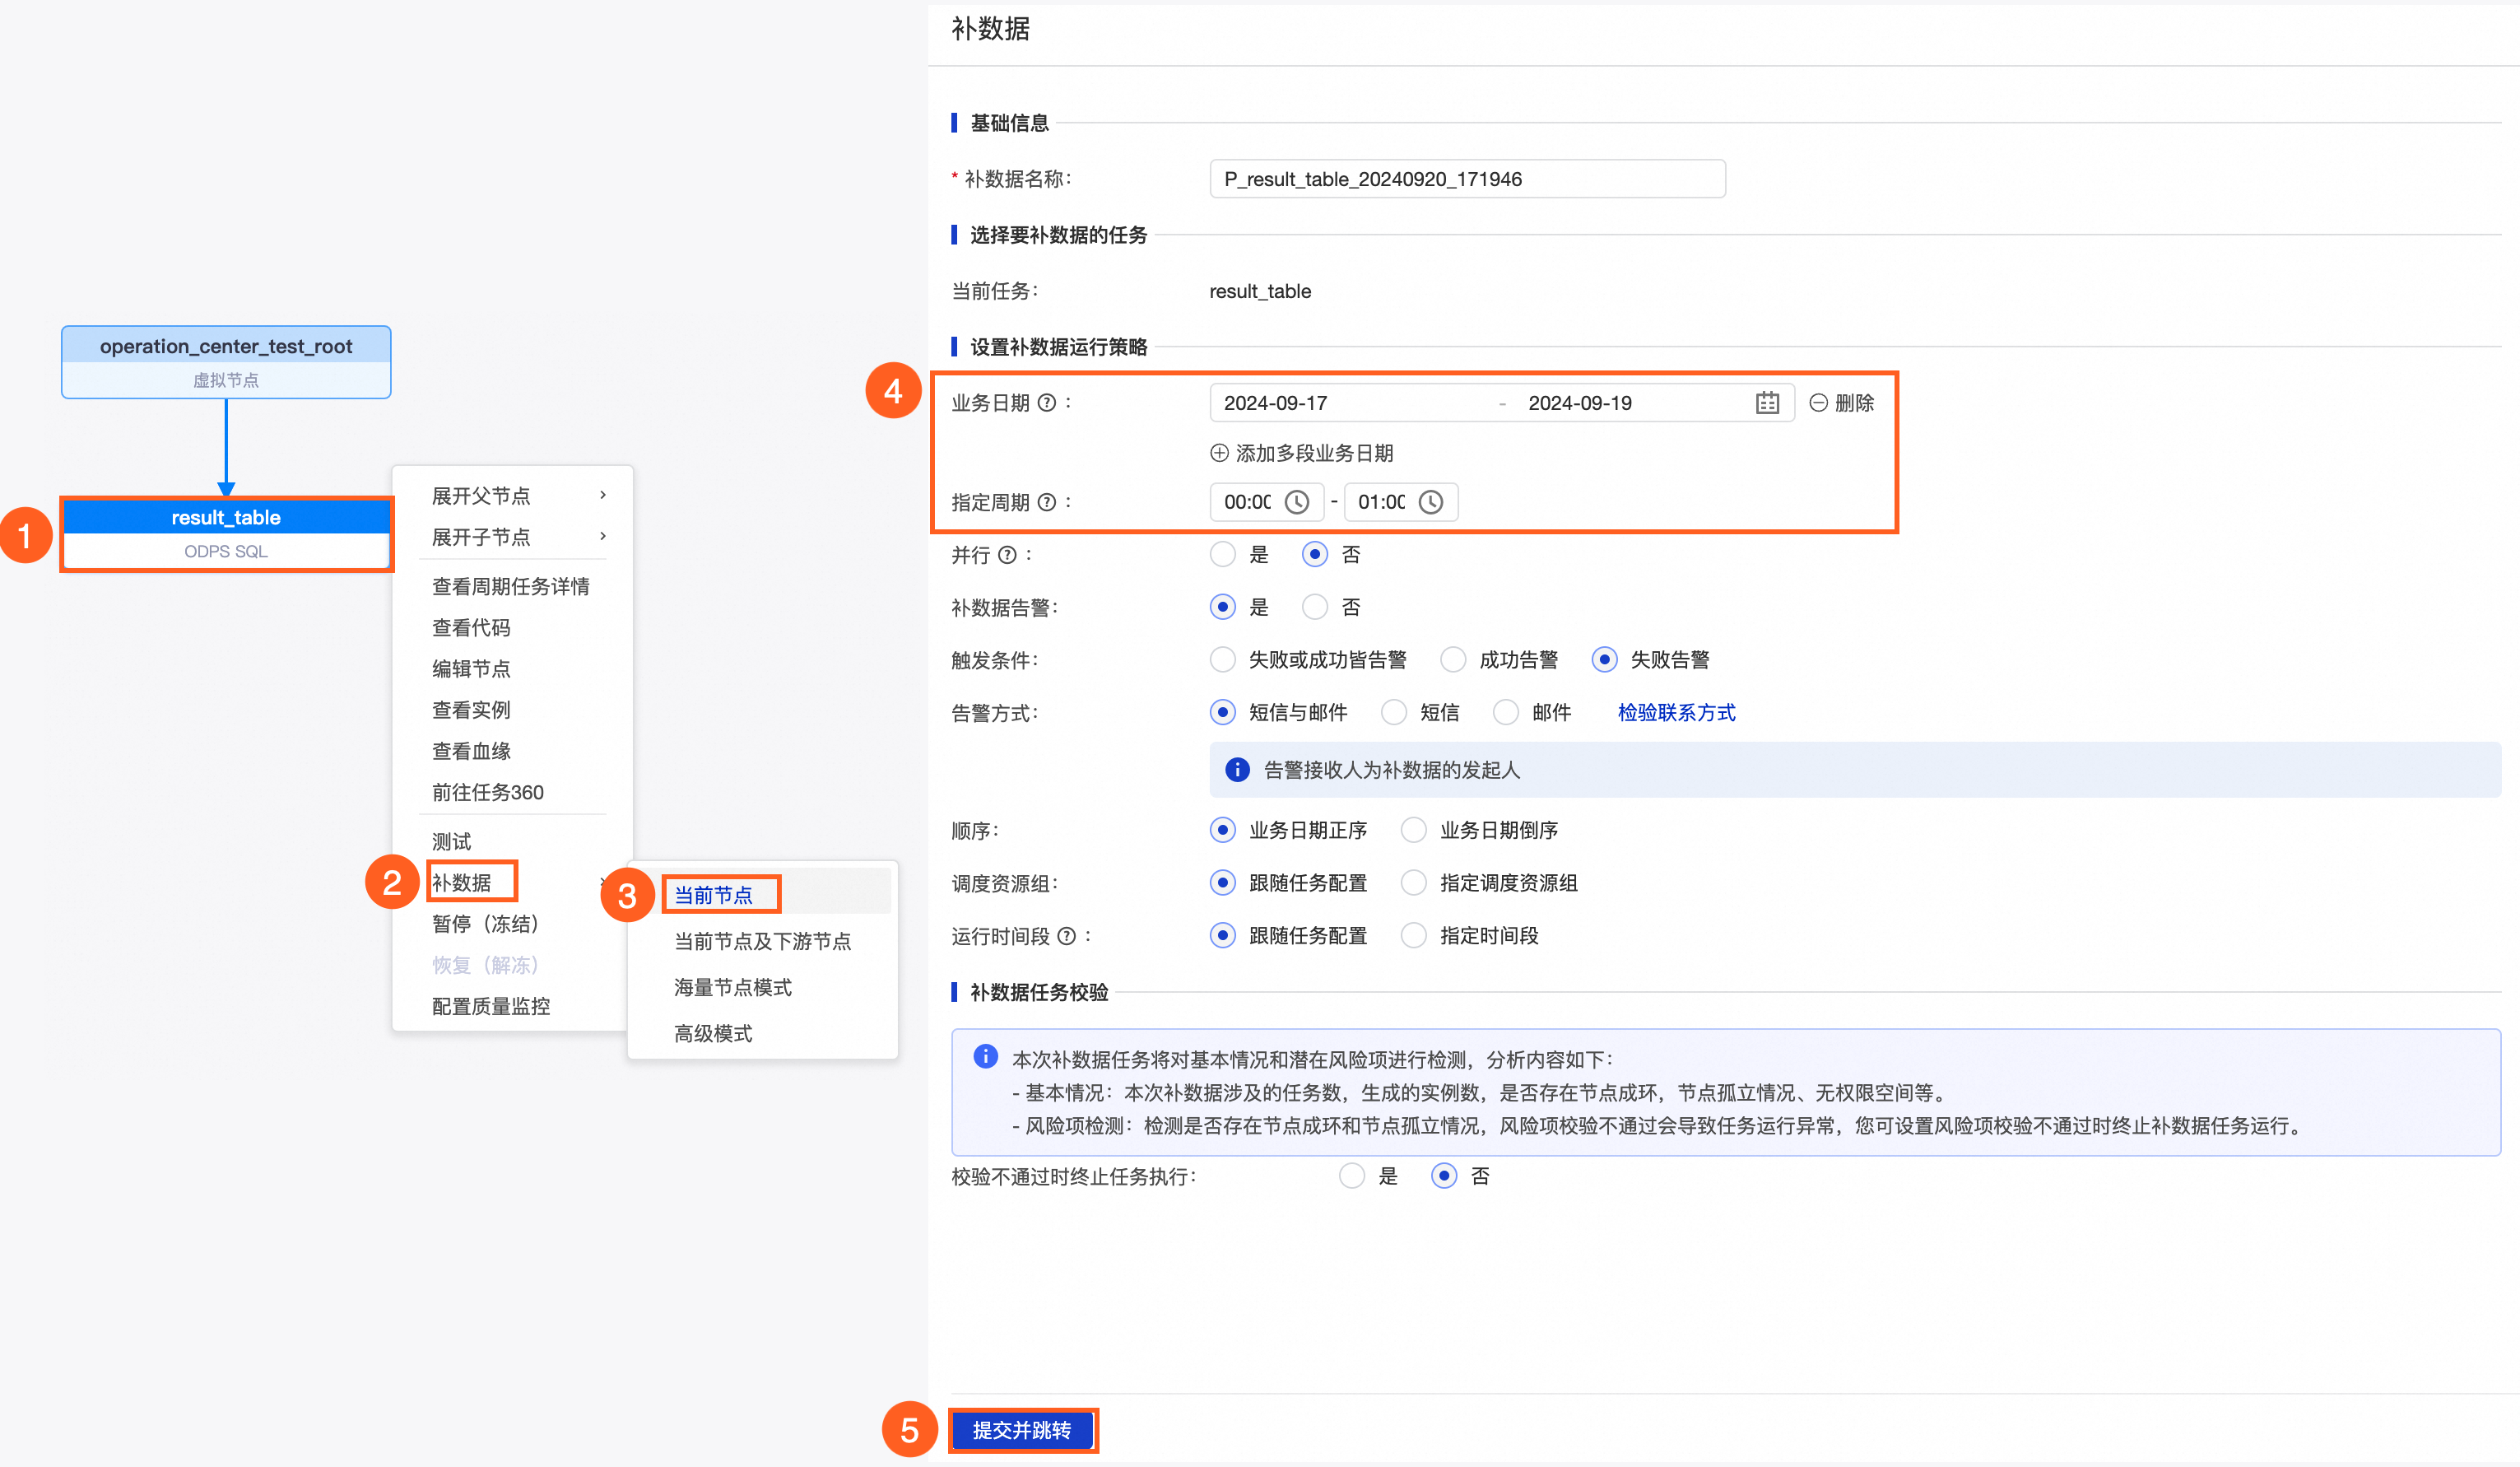Select 指定时间段 option

(x=1413, y=935)
